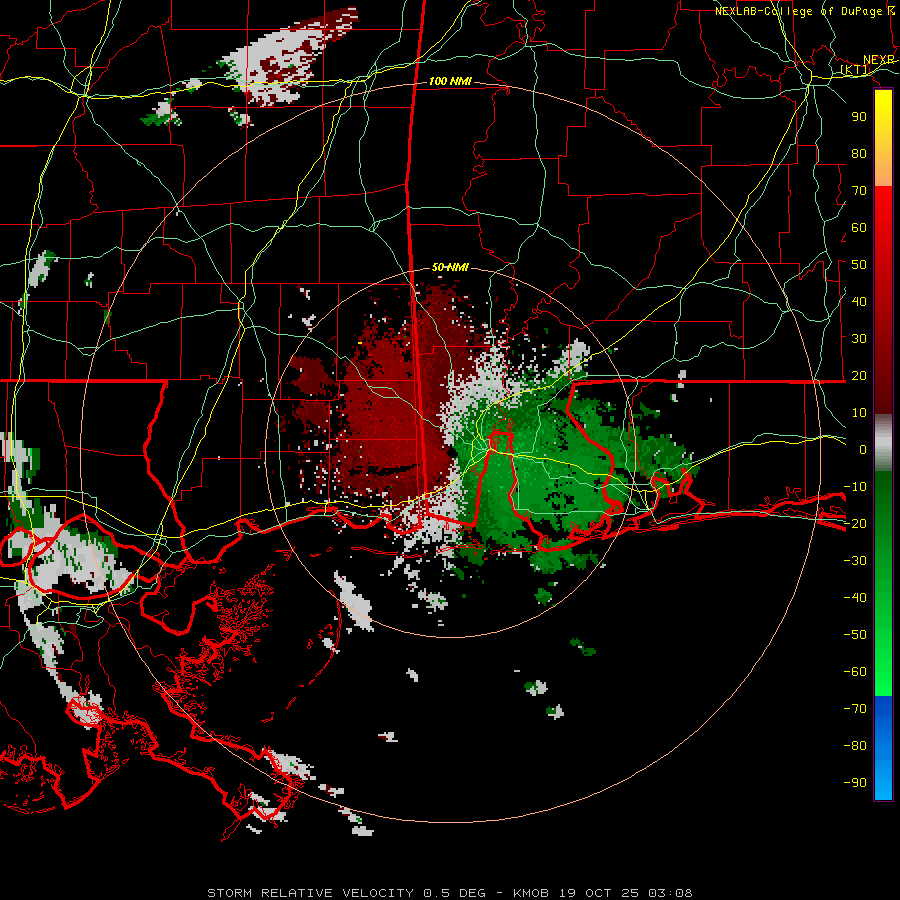Click the "-40" value on the velocity scale
Image resolution: width=900 pixels, height=900 pixels.
[855, 598]
